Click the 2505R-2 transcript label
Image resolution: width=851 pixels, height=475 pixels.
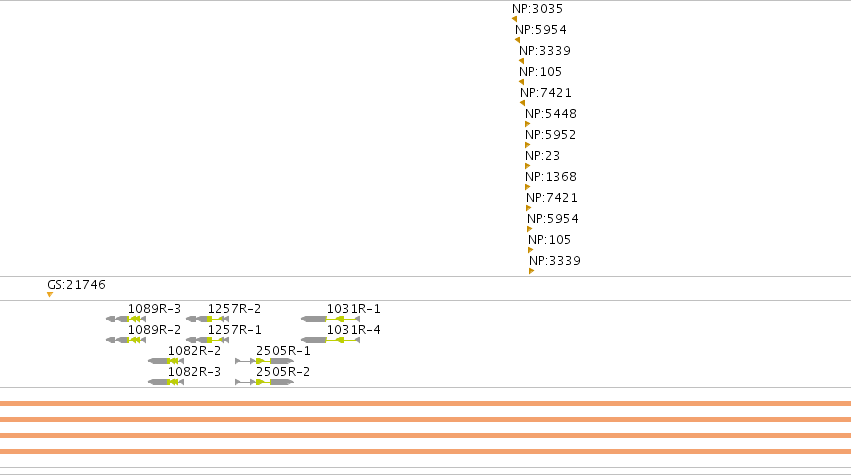tap(283, 372)
